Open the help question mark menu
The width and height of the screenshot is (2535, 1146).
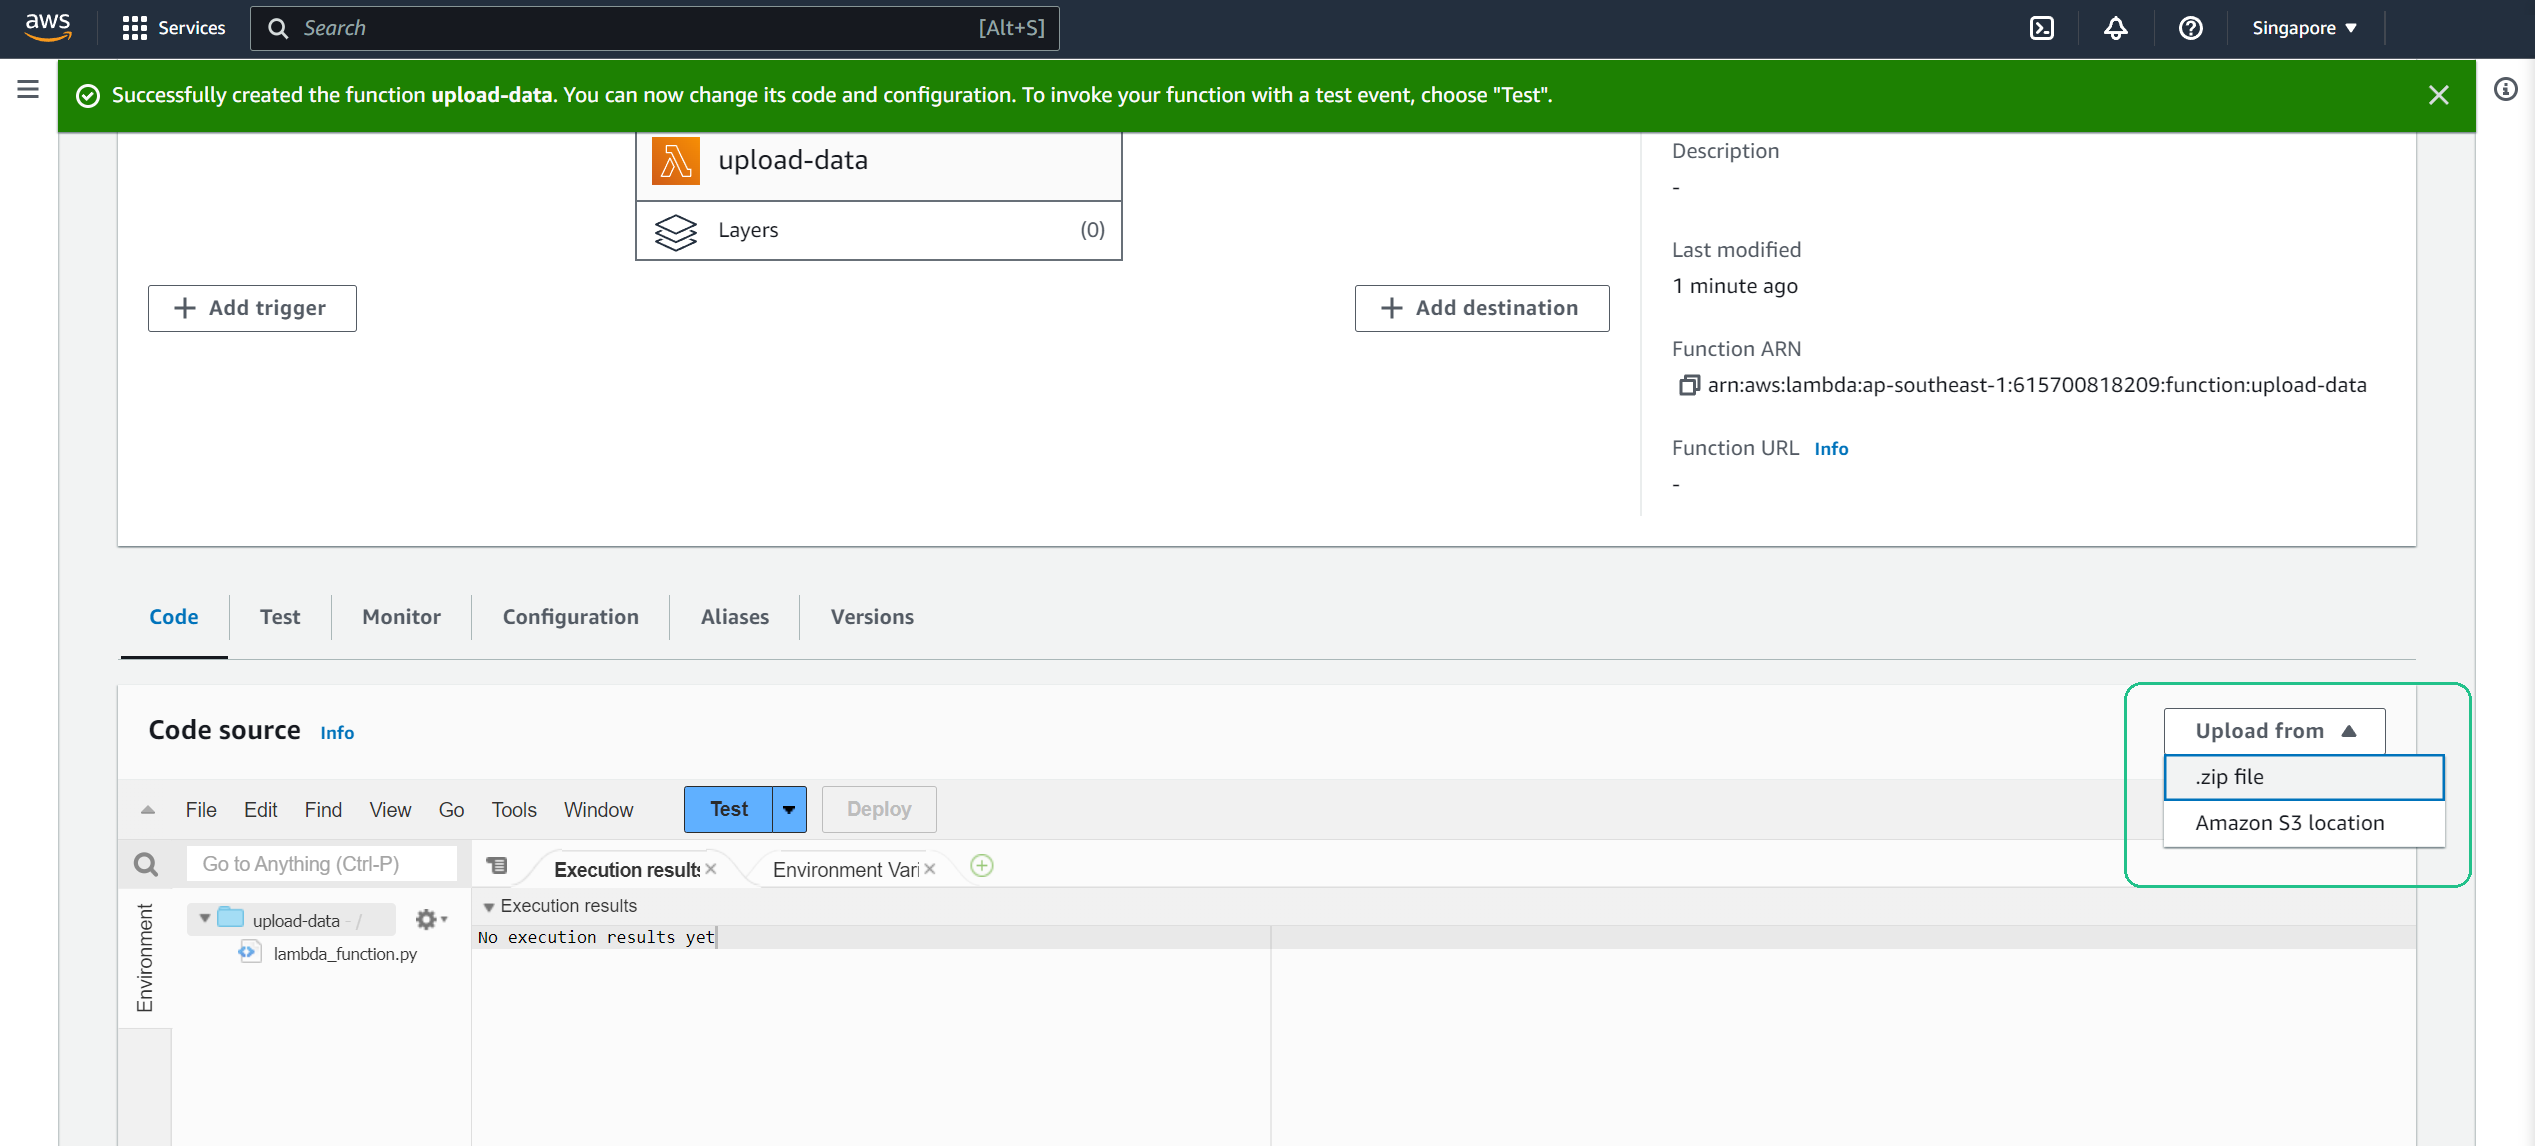[x=2190, y=28]
